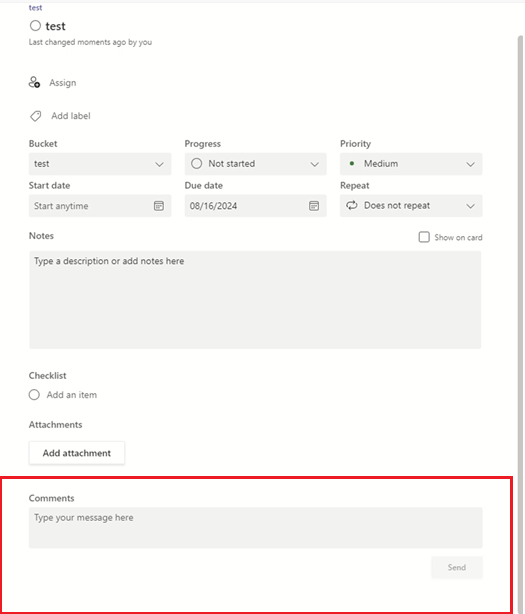Screen dimensions: 525x614
Task: Click the Due date field 08/16/2024
Action: click(x=255, y=206)
